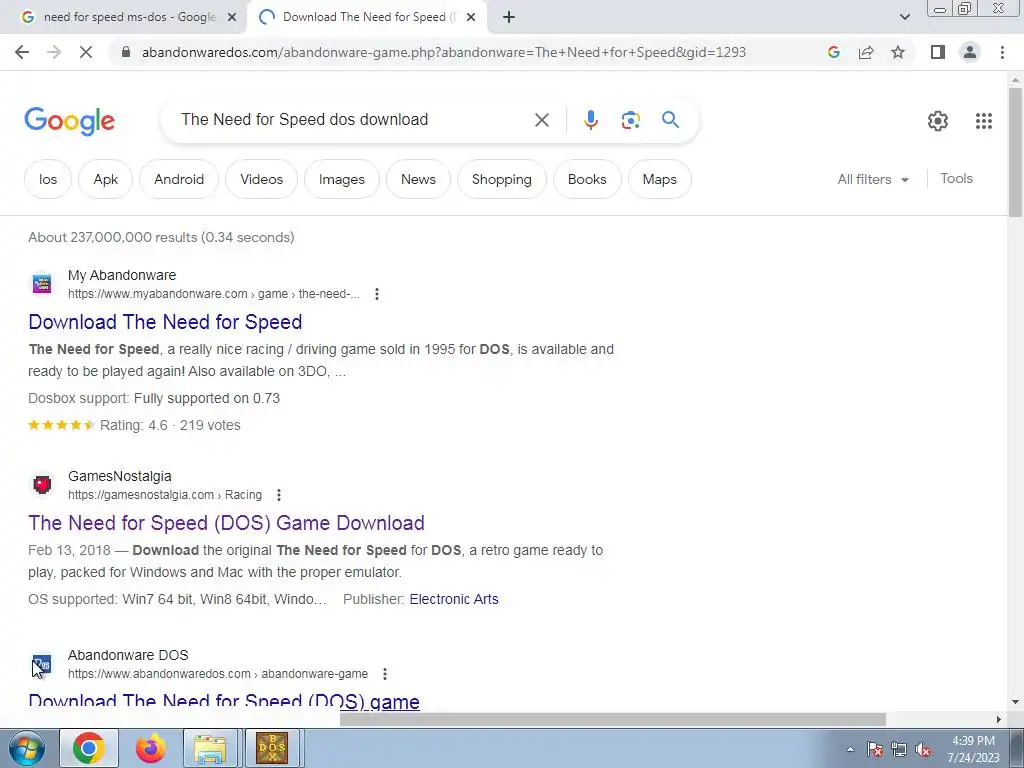
Task: Open the search Tools options
Action: click(x=956, y=178)
